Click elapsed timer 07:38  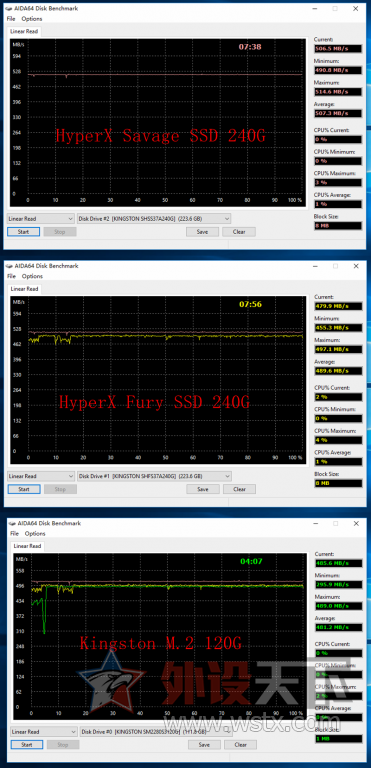click(x=250, y=47)
